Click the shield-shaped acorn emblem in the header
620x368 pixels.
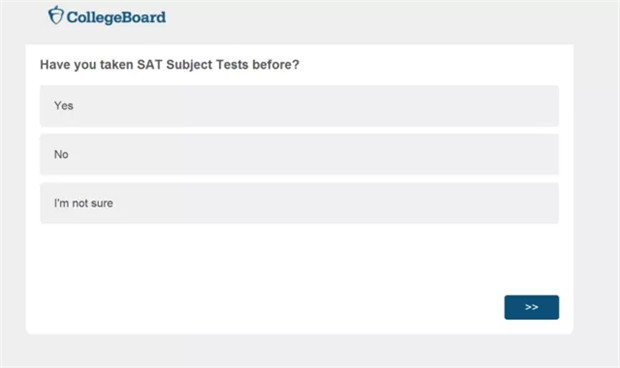(x=56, y=15)
